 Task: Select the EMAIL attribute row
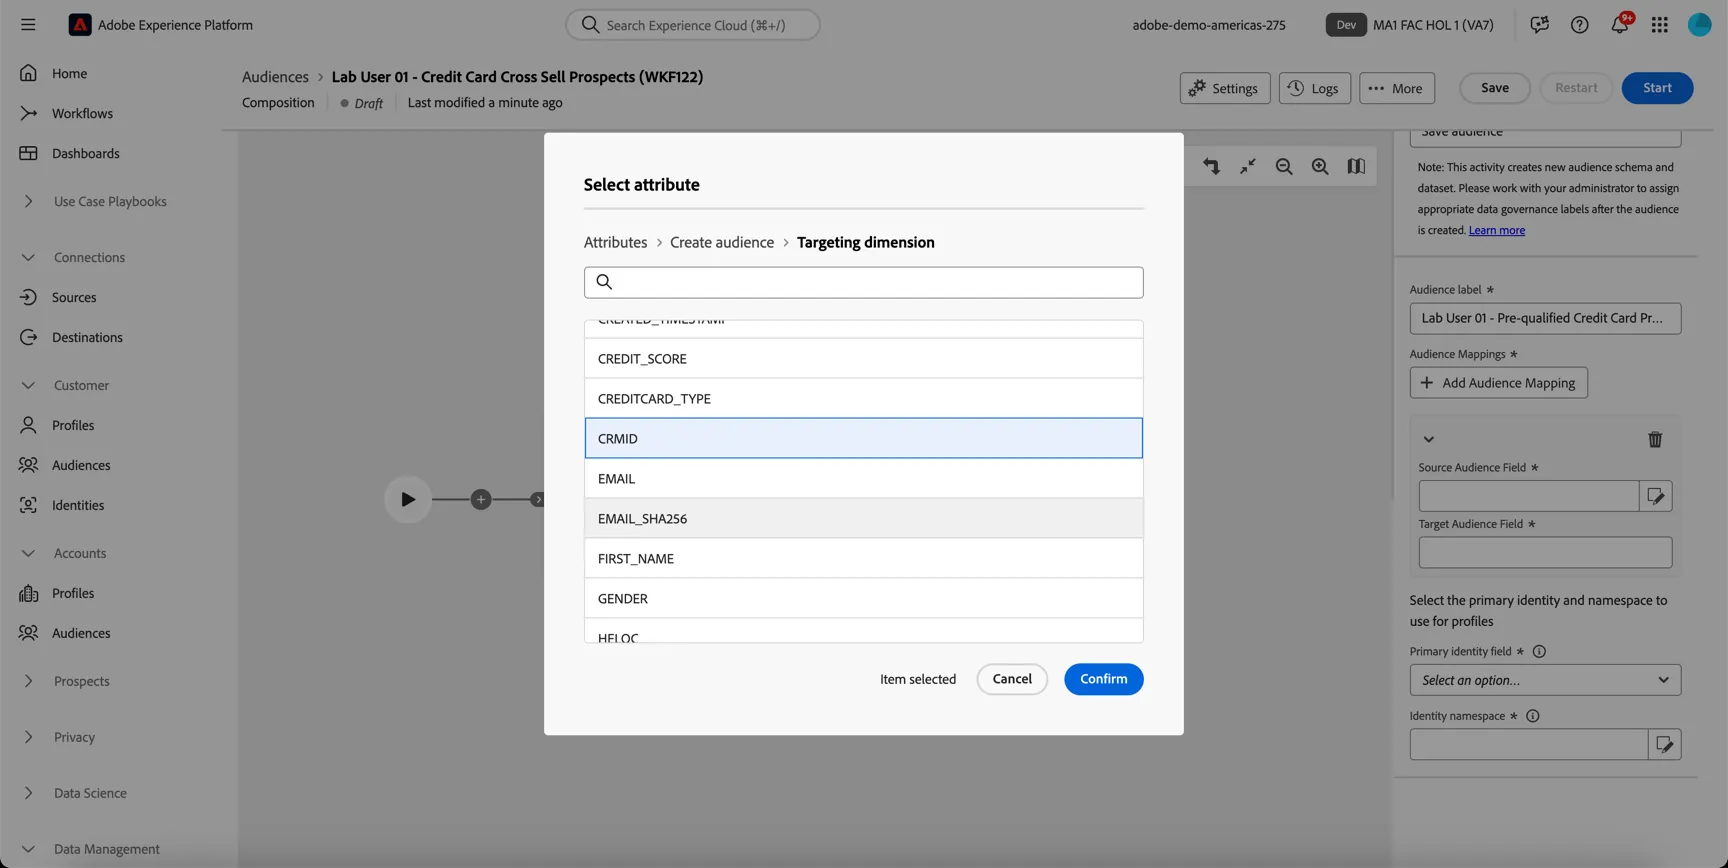(x=864, y=478)
